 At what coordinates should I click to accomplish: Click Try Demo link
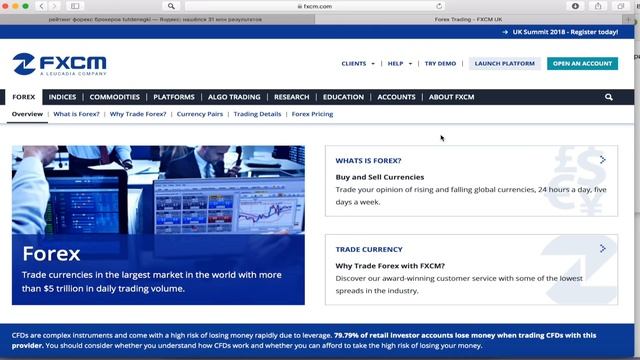coord(440,64)
